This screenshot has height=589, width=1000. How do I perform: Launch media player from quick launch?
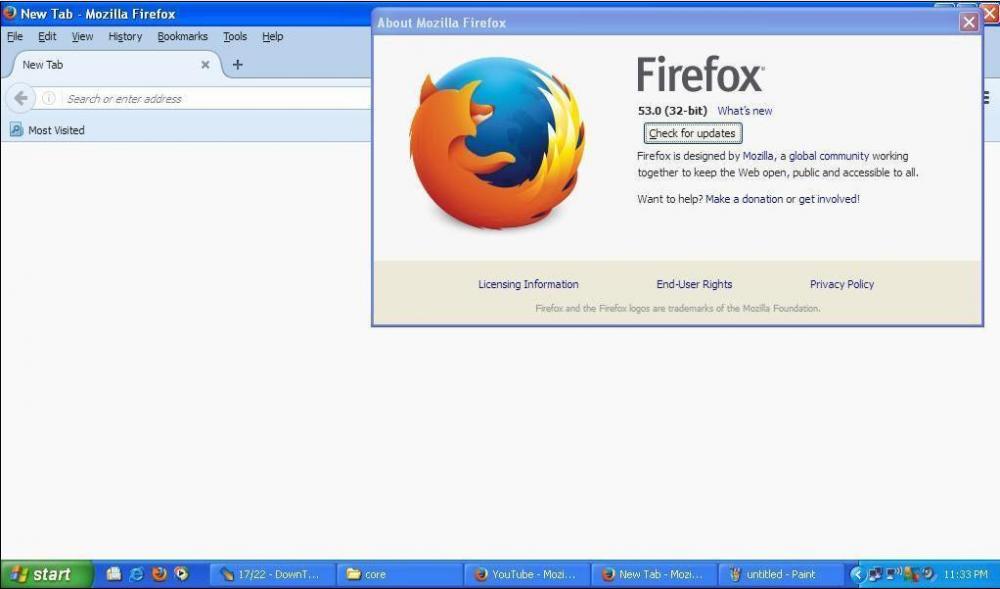(181, 574)
